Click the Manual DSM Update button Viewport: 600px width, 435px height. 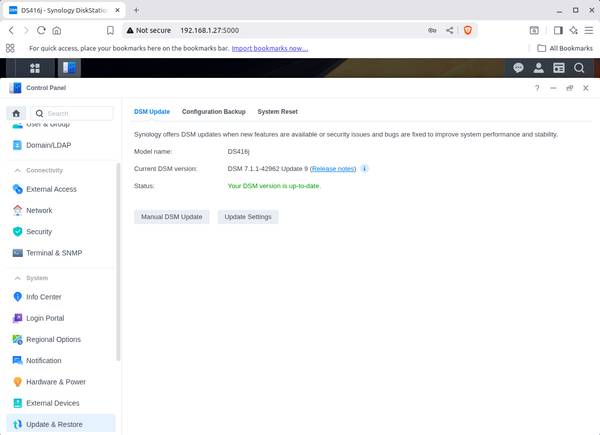tap(171, 216)
